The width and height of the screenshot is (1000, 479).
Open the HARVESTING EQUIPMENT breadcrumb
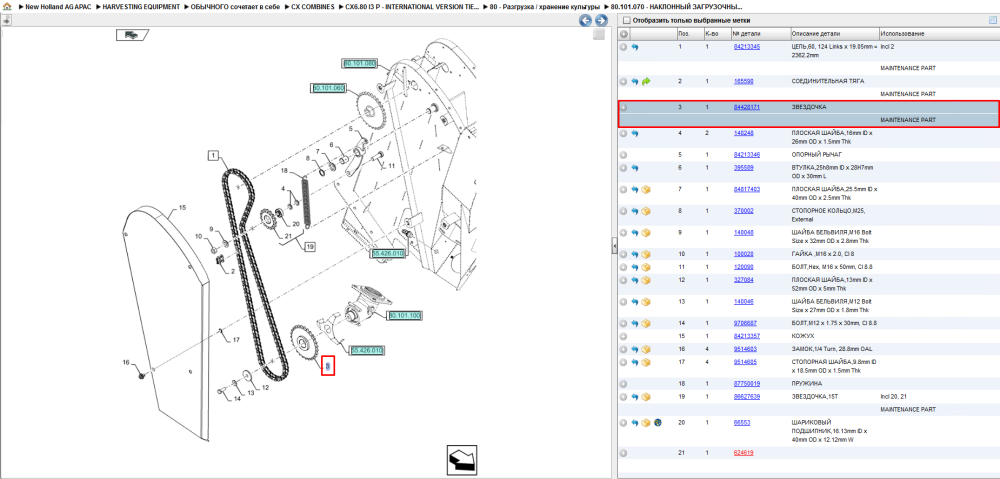140,7
